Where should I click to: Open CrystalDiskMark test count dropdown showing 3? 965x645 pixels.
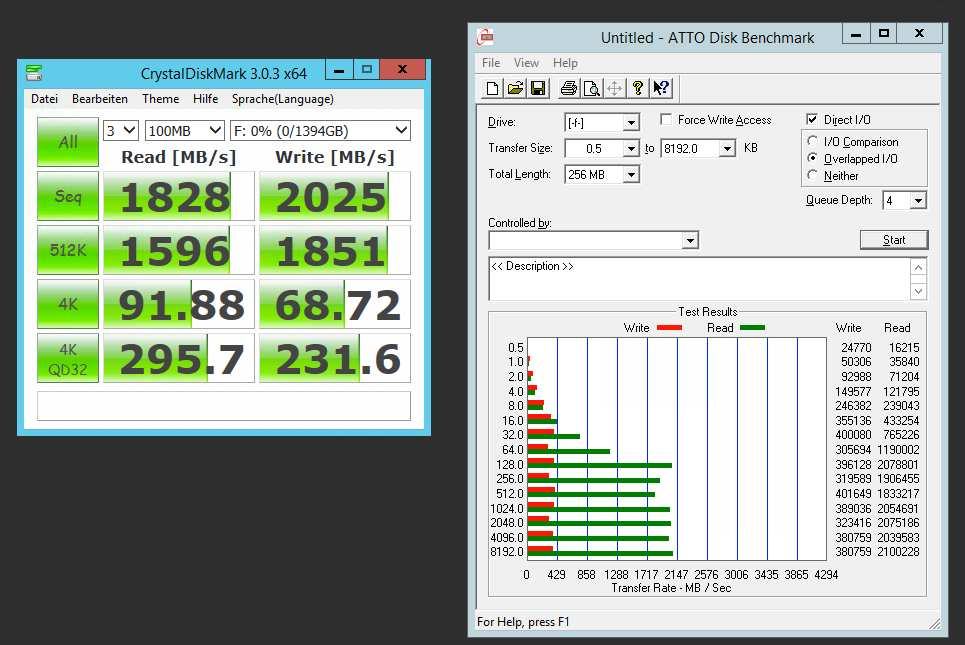(121, 130)
